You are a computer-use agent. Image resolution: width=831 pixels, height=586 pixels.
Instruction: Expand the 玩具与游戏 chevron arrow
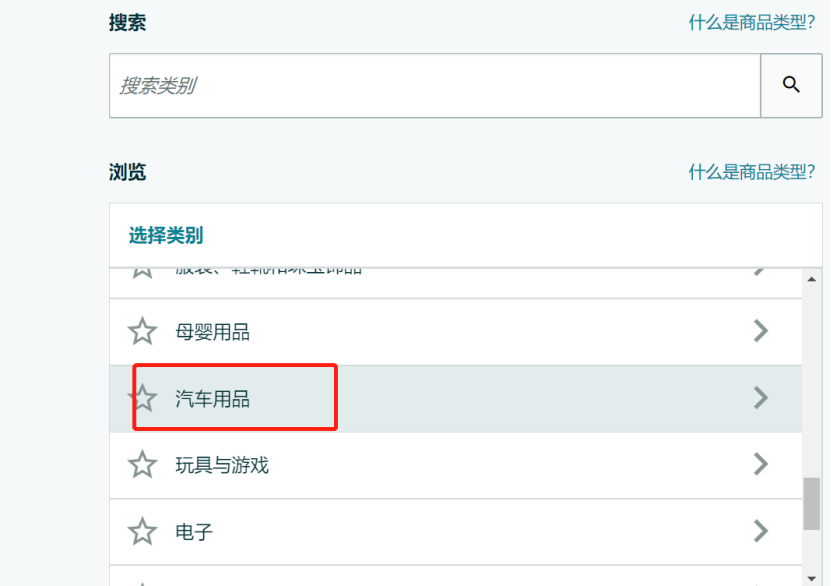pos(761,464)
